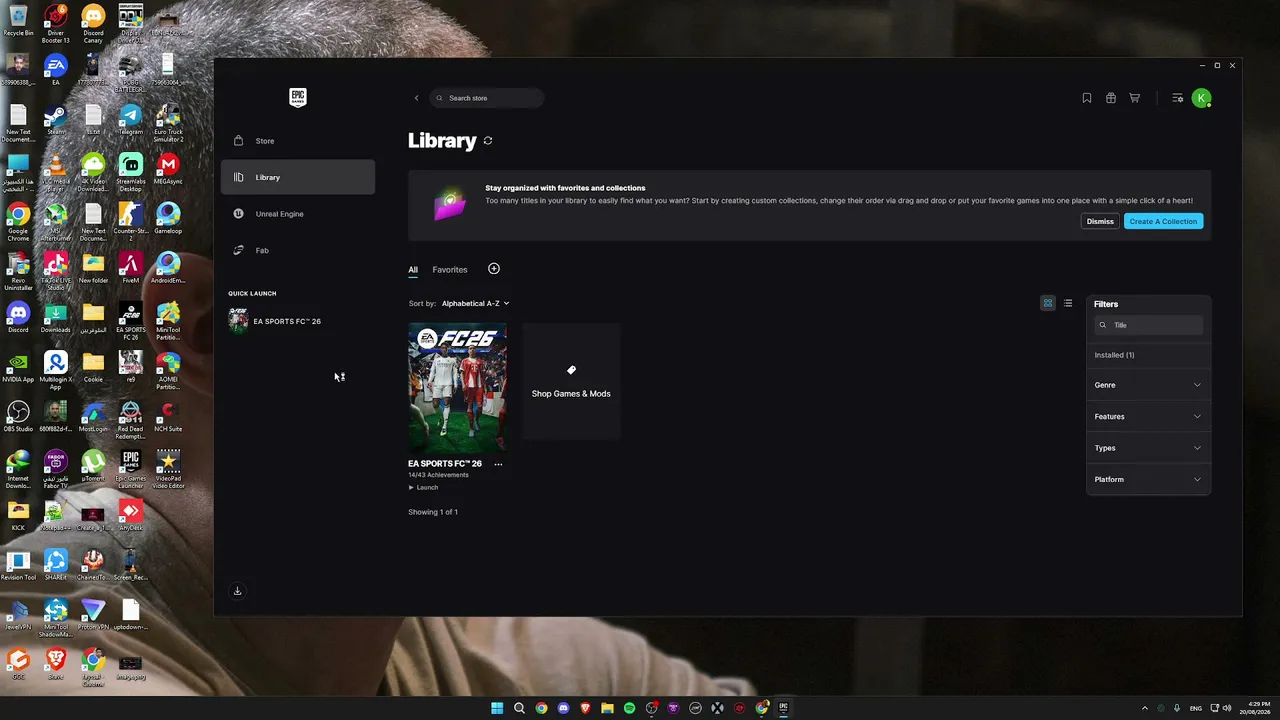Open the shopping cart
This screenshot has width=1280, height=720.
click(1135, 98)
